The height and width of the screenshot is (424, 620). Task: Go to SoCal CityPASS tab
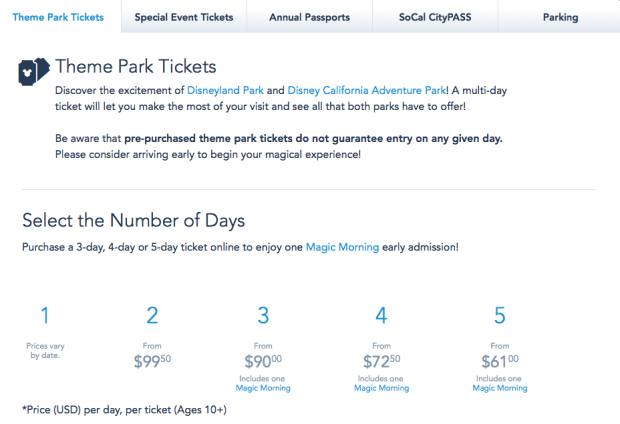[435, 17]
